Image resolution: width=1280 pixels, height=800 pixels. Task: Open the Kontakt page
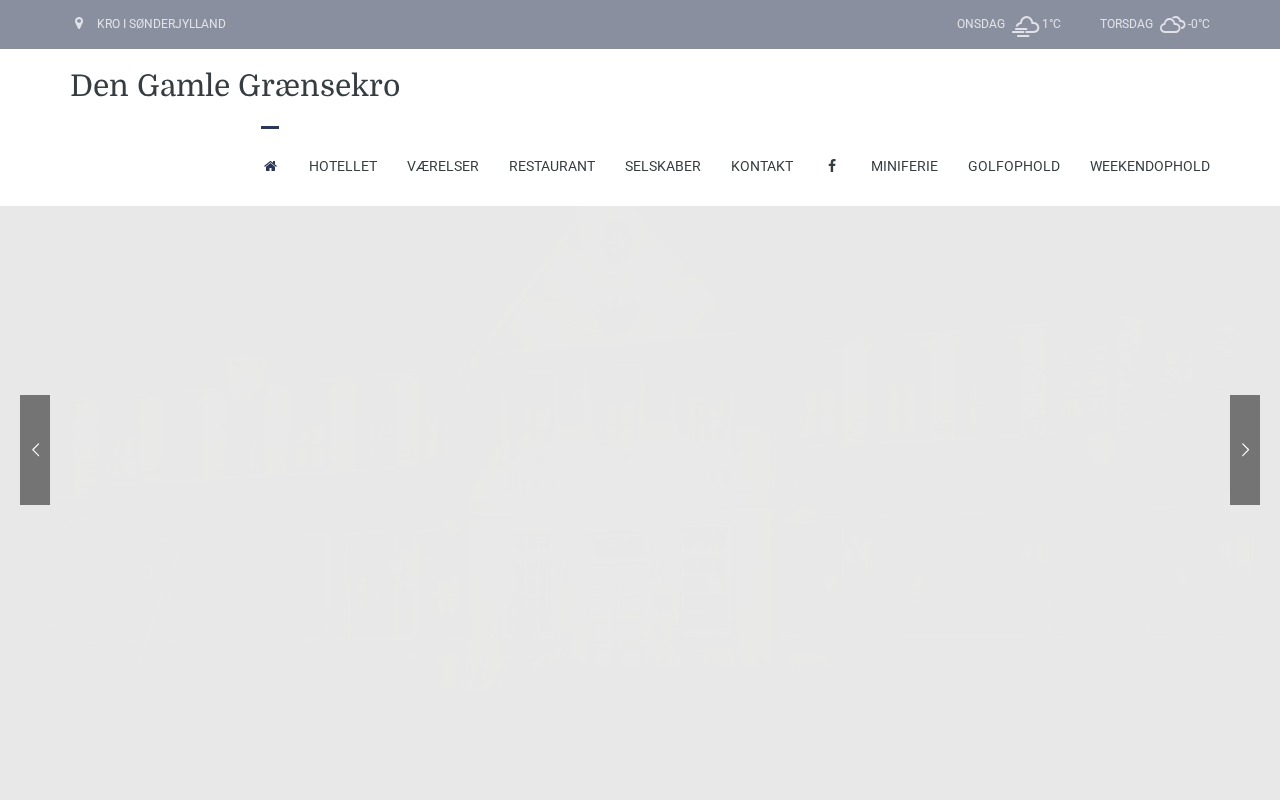coord(762,166)
